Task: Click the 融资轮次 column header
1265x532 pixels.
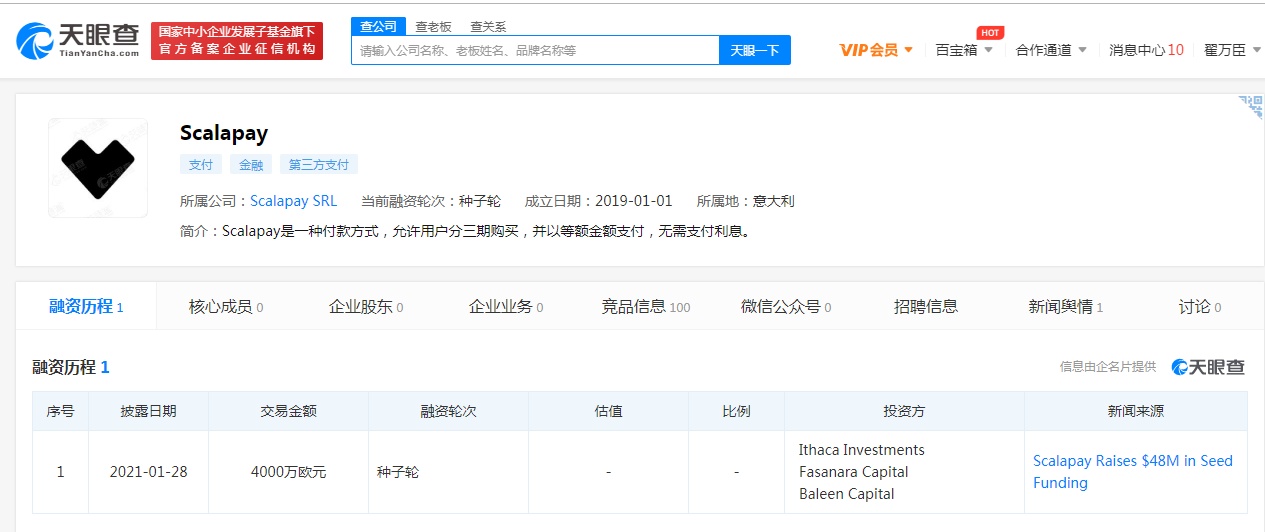Action: tap(448, 411)
